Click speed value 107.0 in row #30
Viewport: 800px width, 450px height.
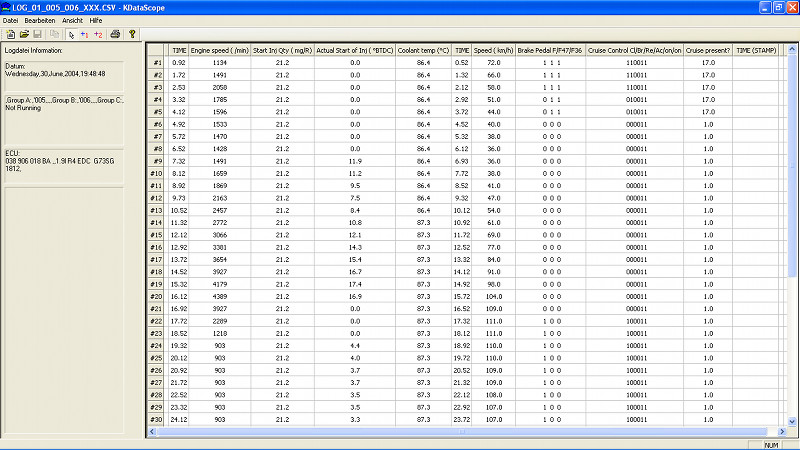[493, 419]
